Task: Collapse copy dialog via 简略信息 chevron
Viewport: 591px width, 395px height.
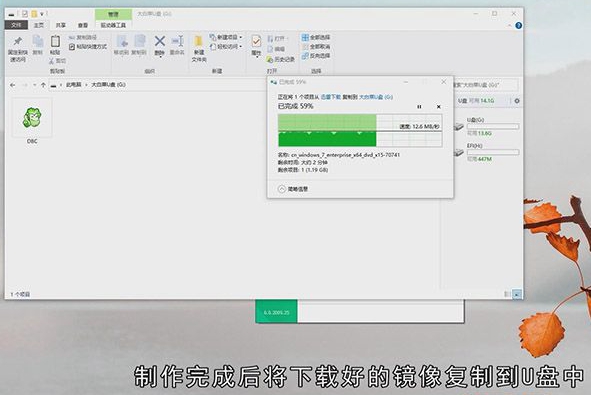Action: point(282,189)
